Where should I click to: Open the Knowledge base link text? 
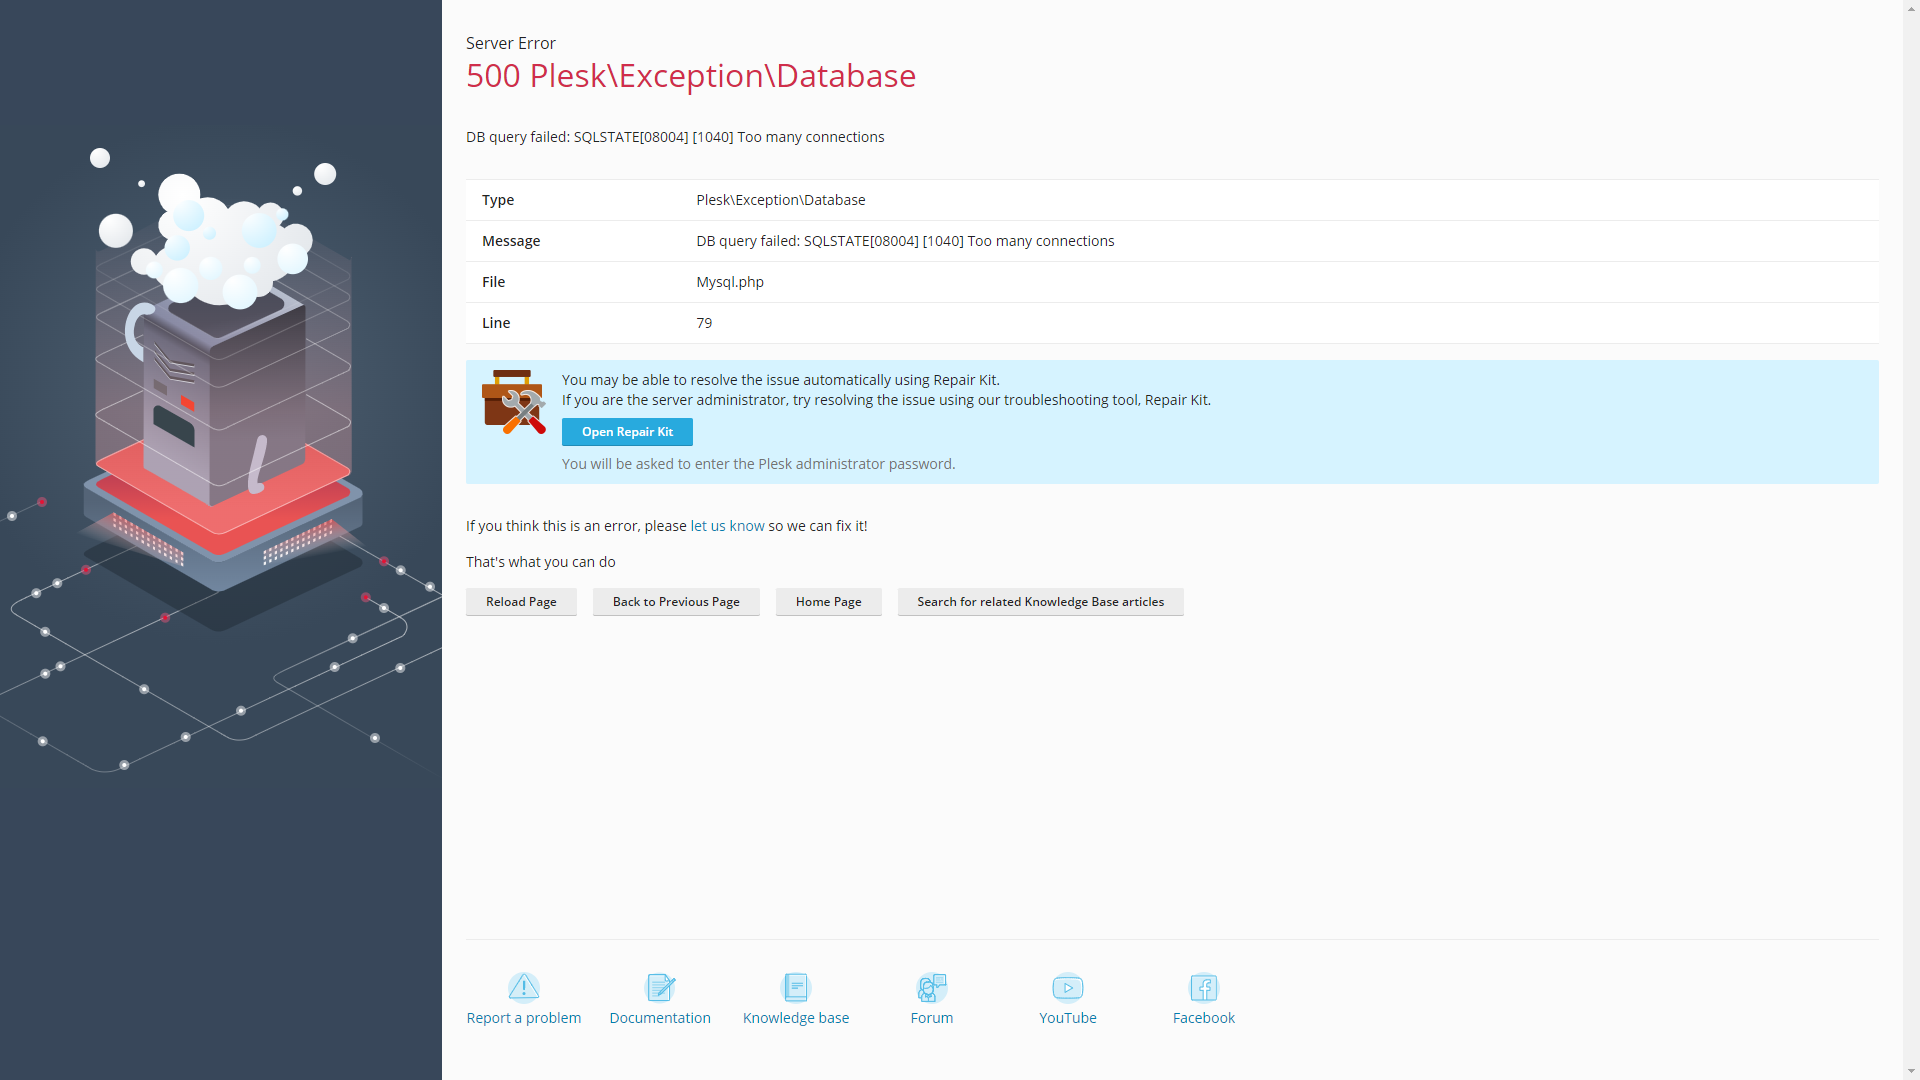coord(796,1018)
